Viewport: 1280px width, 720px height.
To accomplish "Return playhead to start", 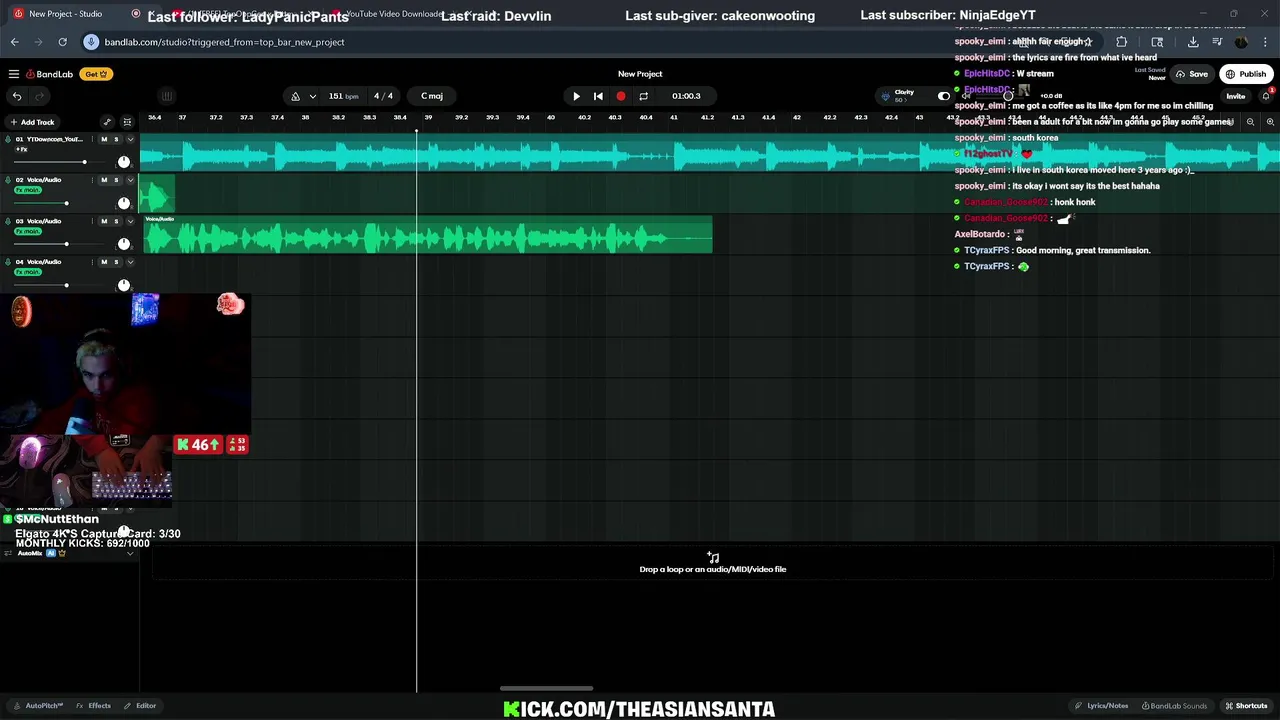I will [x=598, y=96].
